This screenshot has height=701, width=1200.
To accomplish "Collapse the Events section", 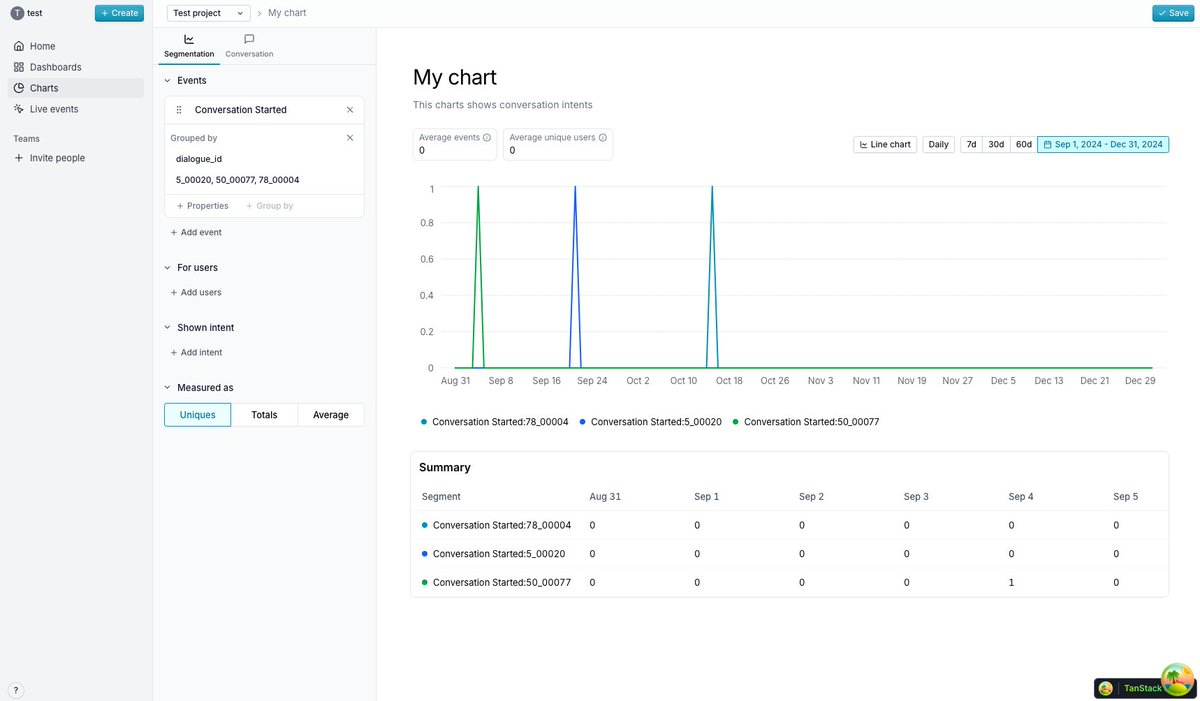I will [168, 80].
